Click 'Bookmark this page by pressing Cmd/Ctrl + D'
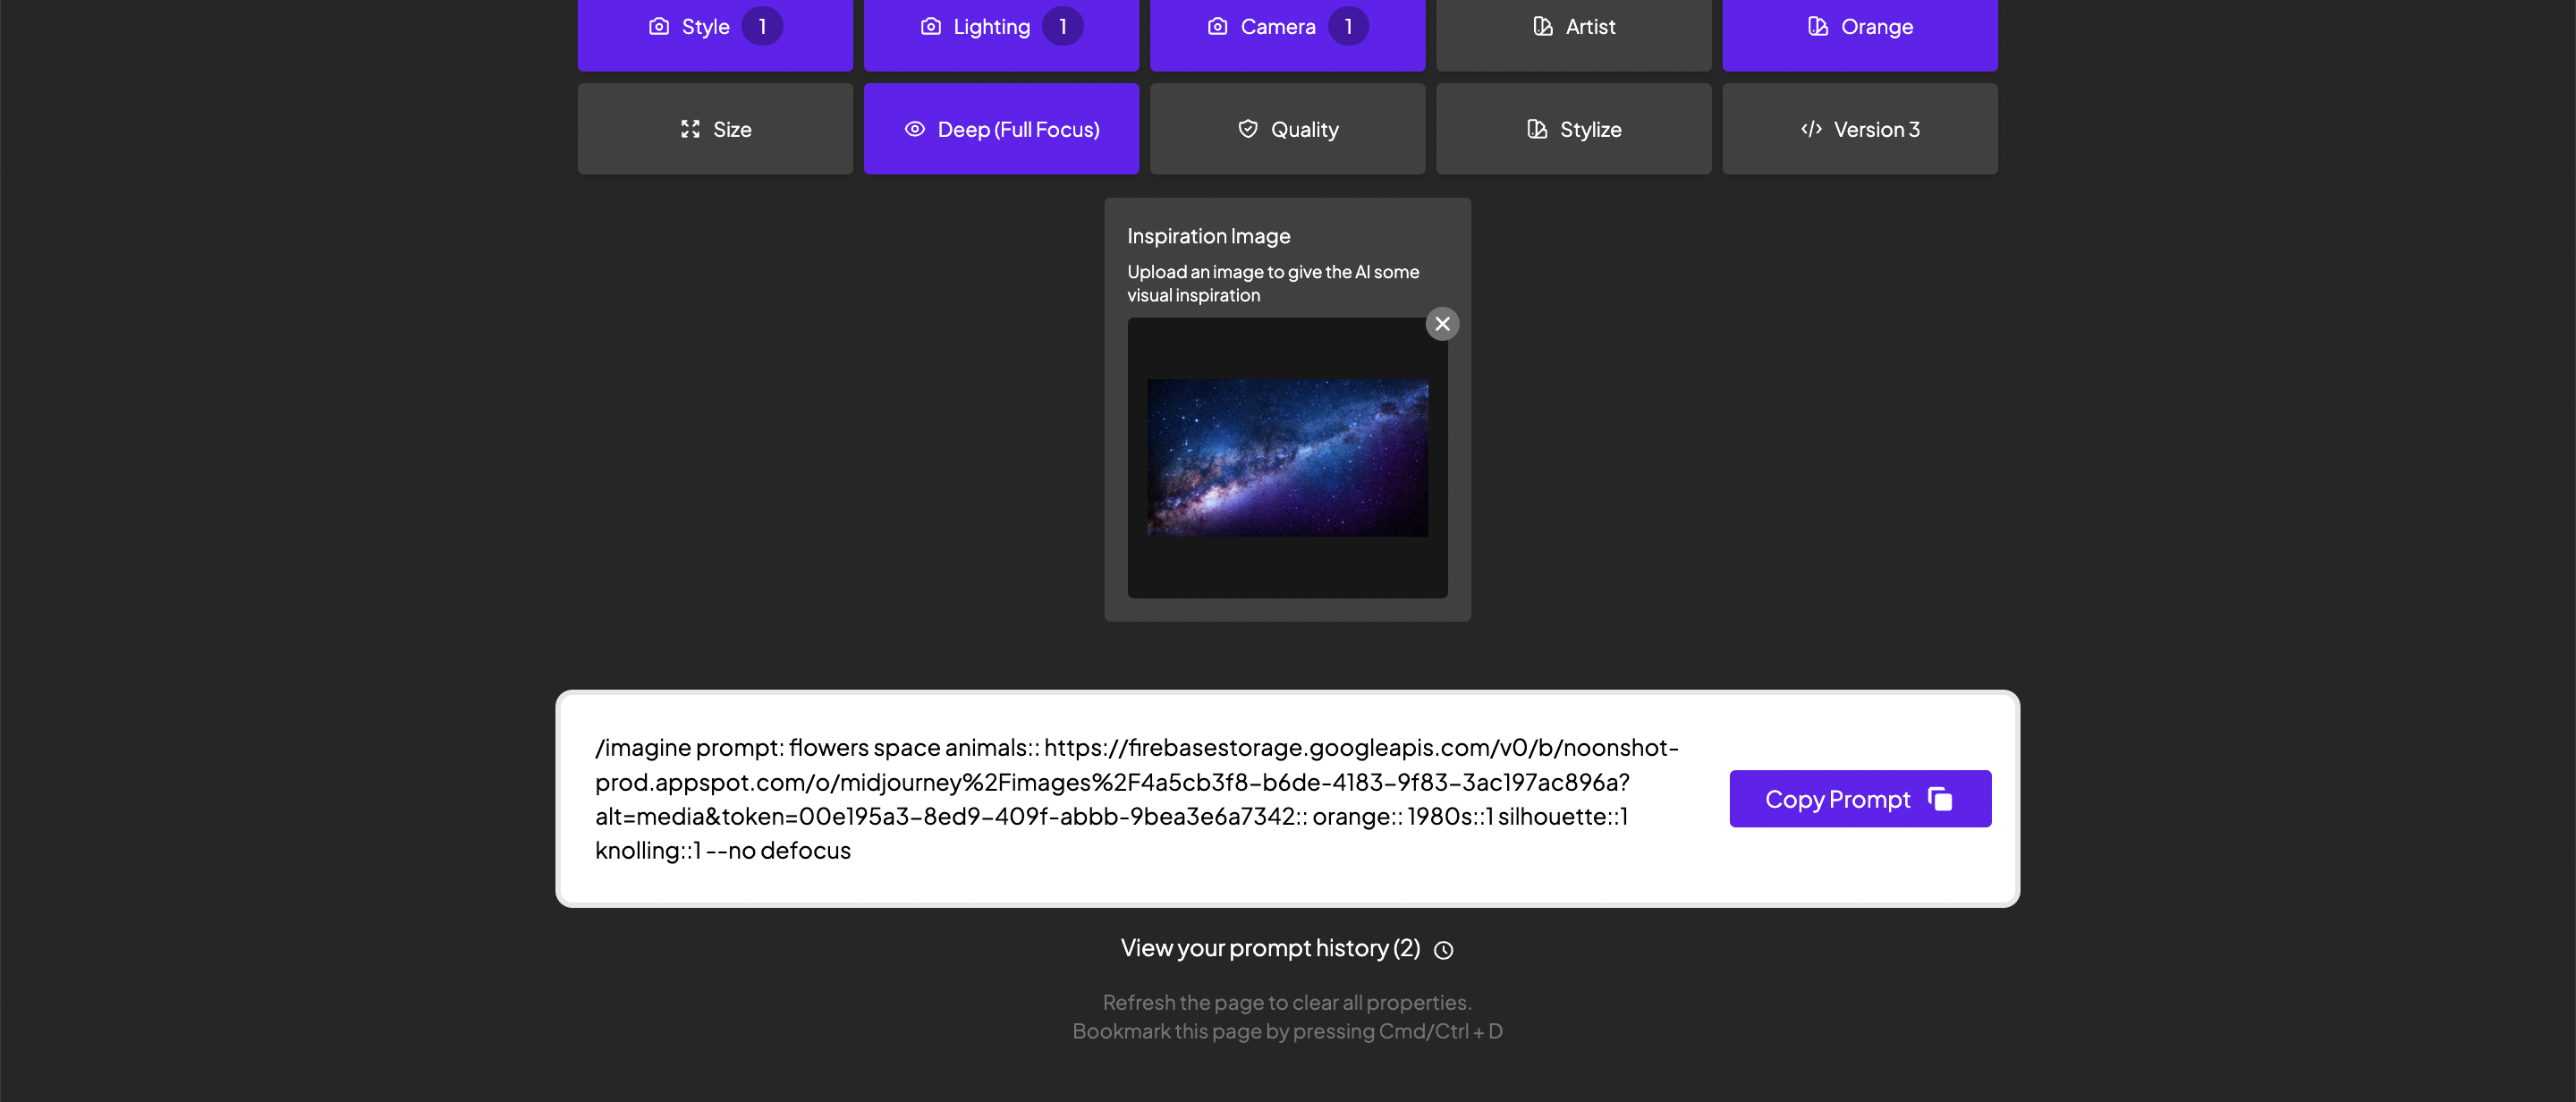Image resolution: width=2576 pixels, height=1102 pixels. 1287,1031
